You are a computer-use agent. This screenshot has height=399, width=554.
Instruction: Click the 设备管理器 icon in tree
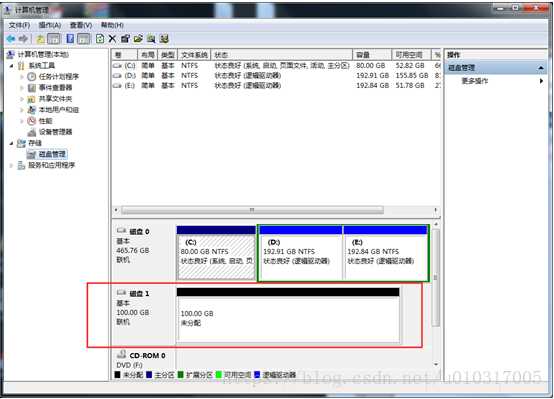(32, 132)
